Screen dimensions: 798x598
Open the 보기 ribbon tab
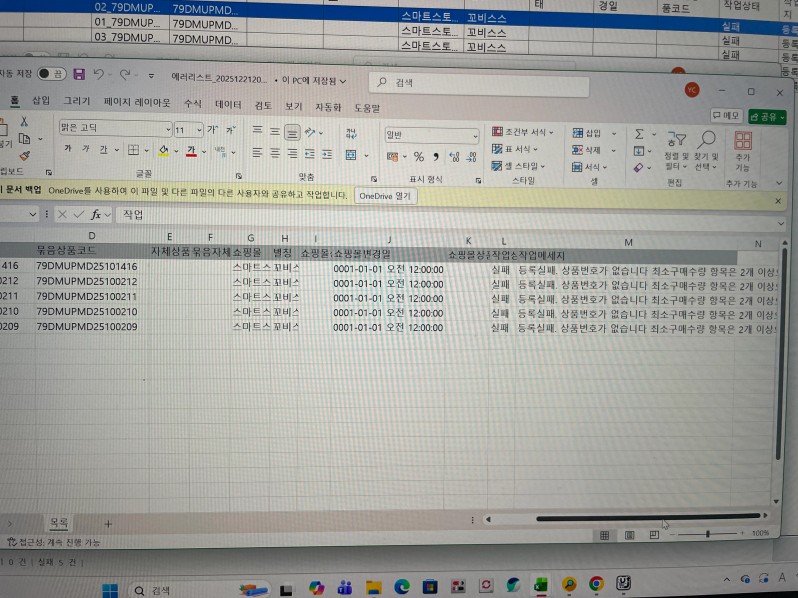[x=294, y=106]
